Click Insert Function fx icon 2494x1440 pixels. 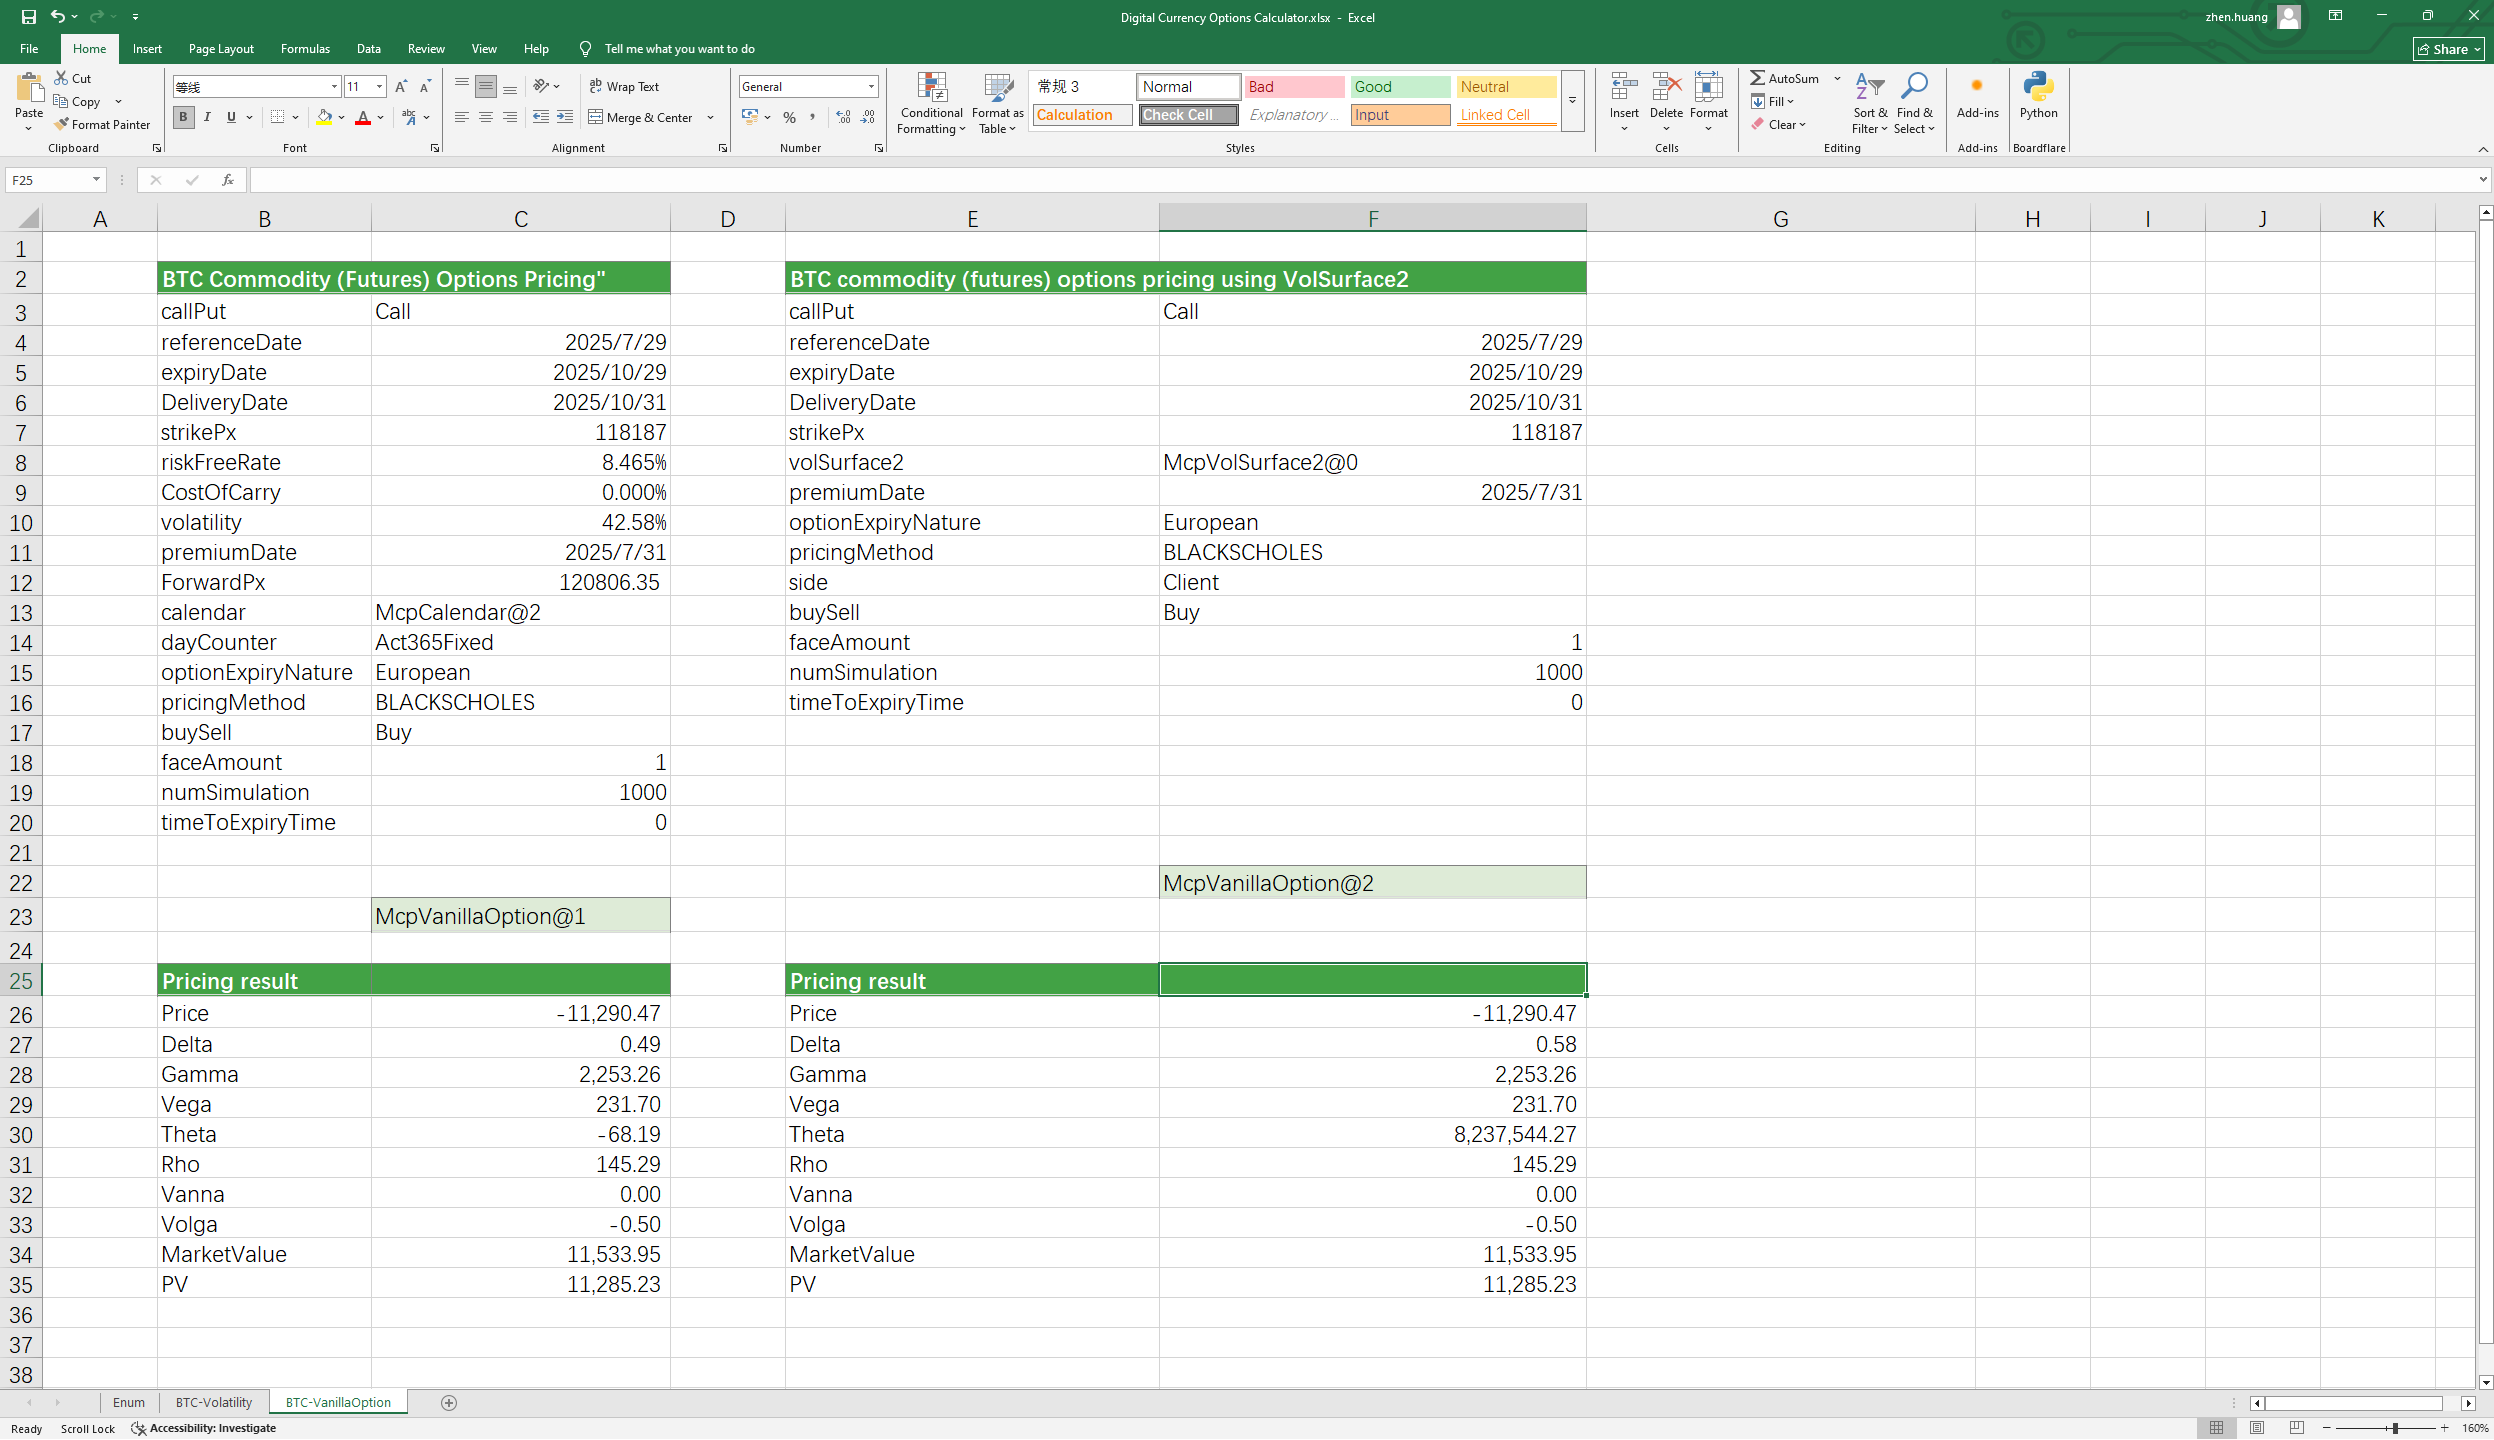pos(228,180)
